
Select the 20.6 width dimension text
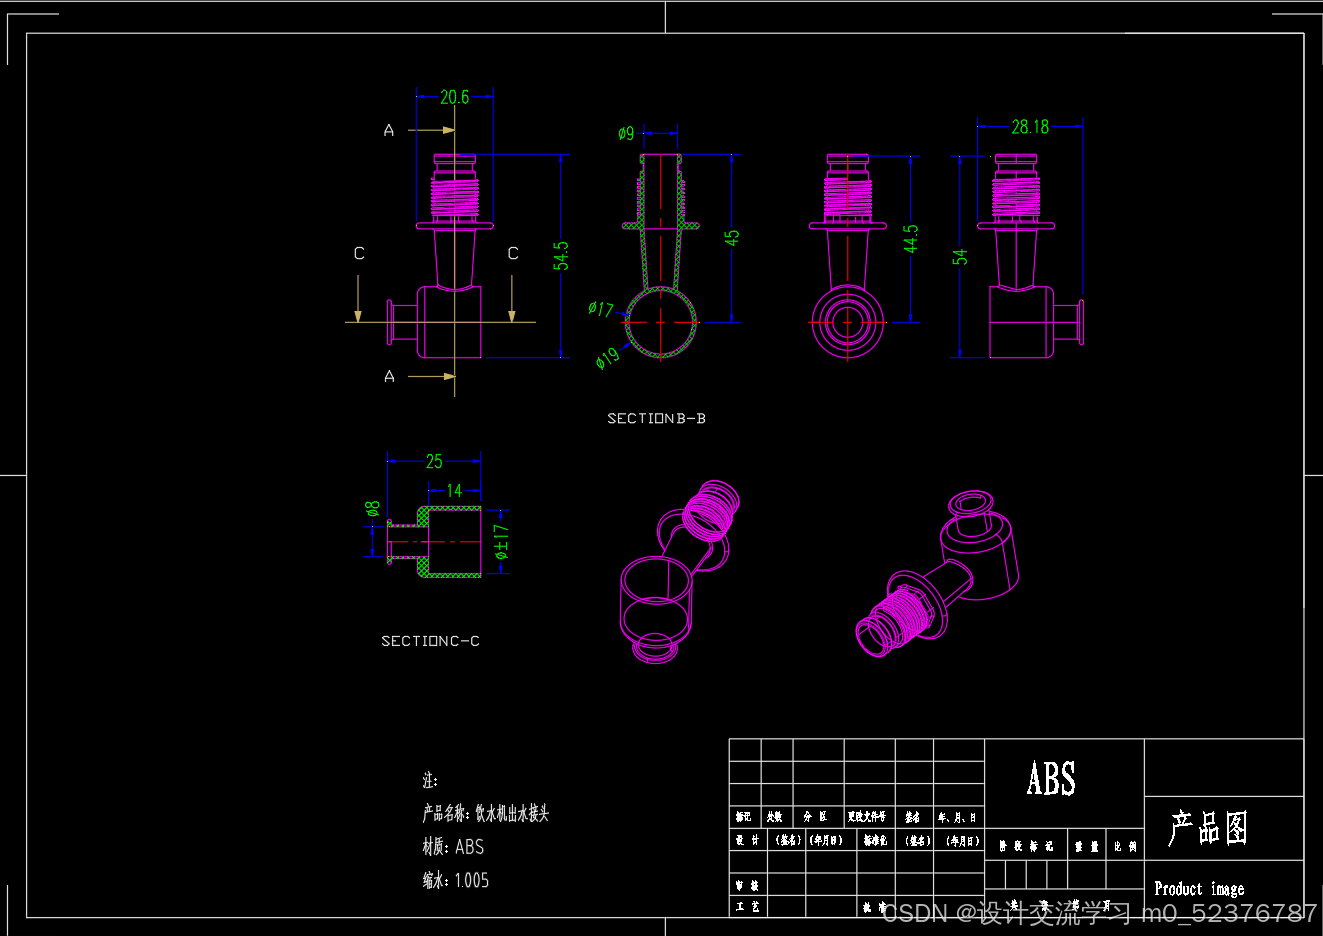pyautogui.click(x=455, y=97)
